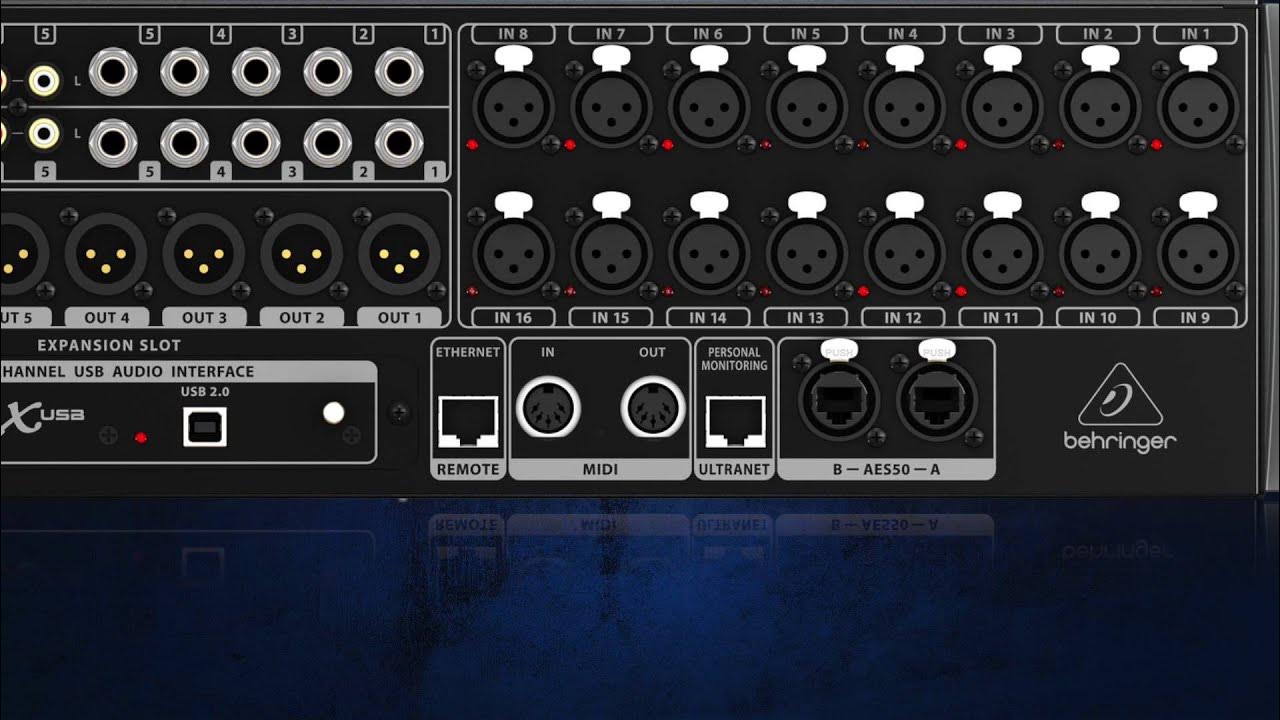
Task: Select the IN 12 XLR input connector
Action: click(904, 254)
